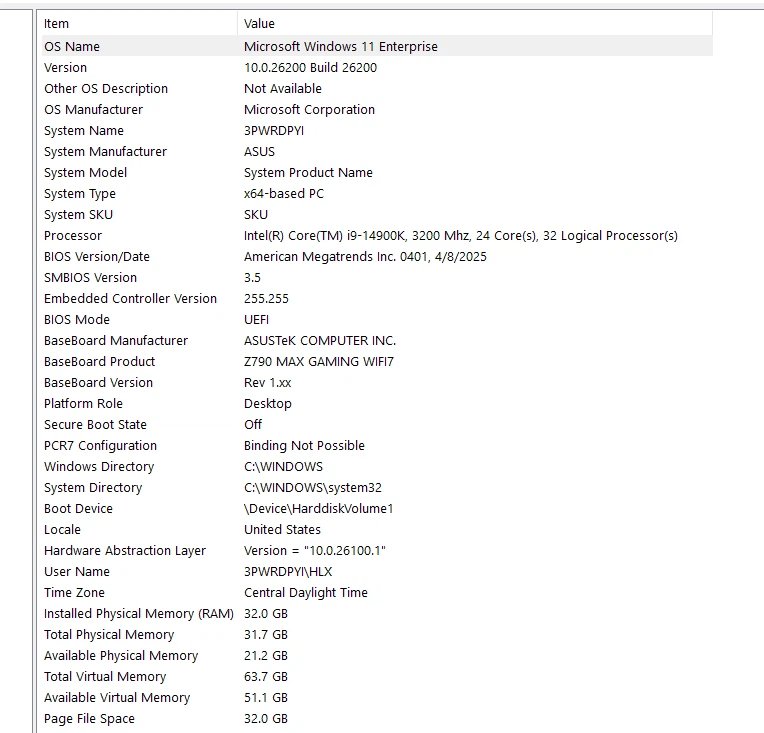Image resolution: width=764 pixels, height=733 pixels.
Task: Click the 255.255 value
Action: [x=266, y=298]
